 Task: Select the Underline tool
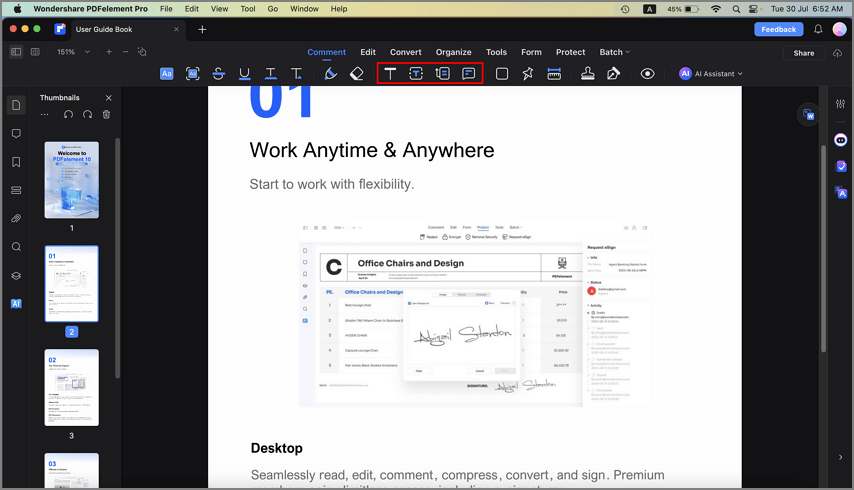245,74
